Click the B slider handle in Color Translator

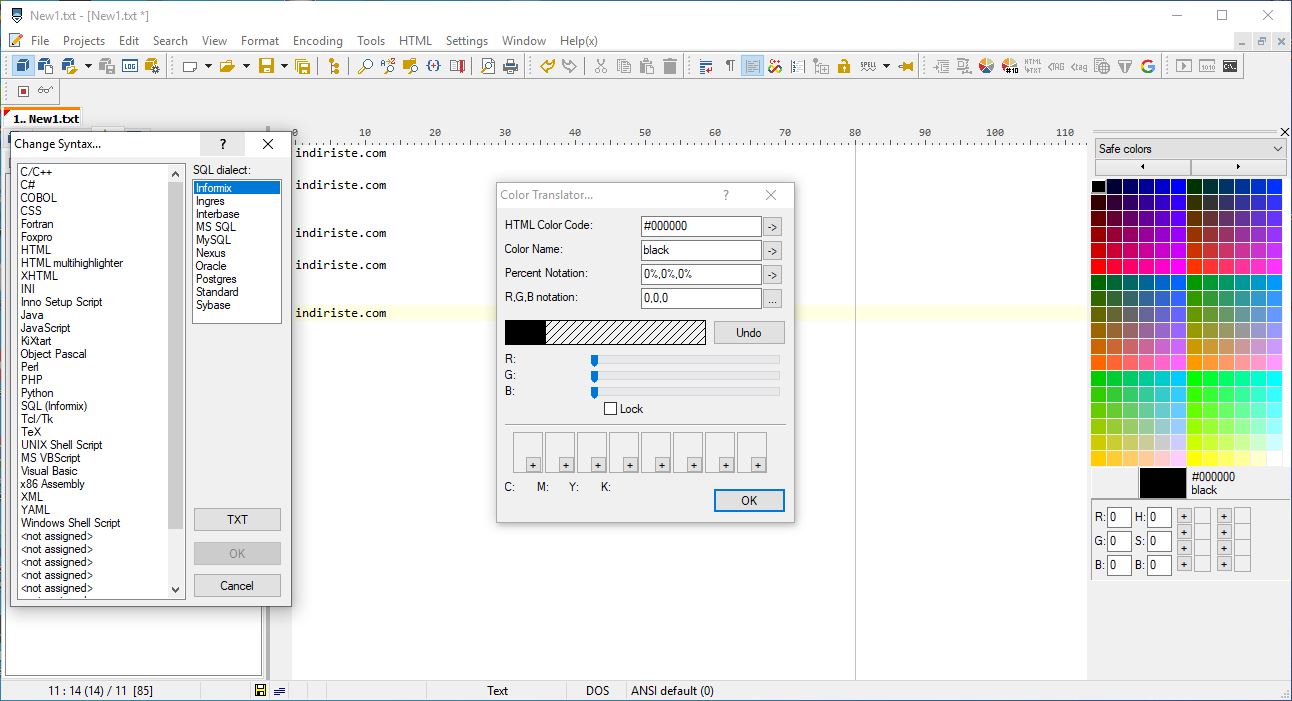(x=594, y=392)
